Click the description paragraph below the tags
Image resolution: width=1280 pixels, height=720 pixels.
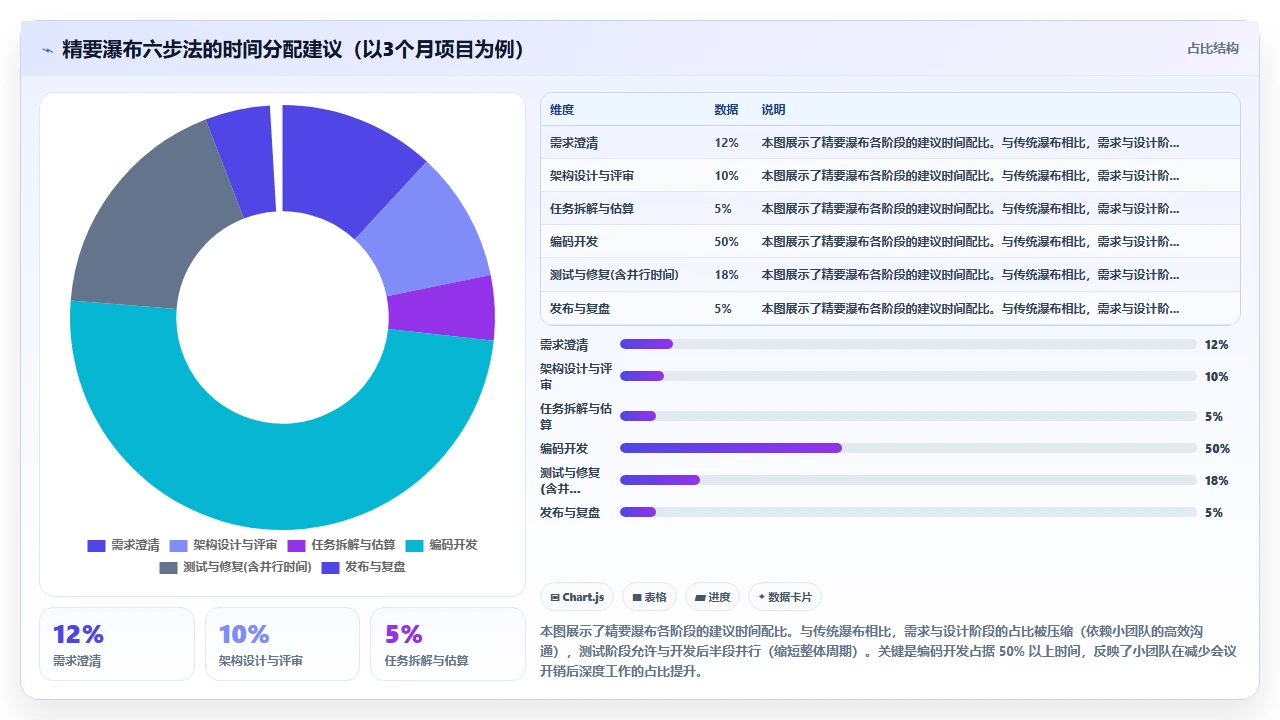(889, 651)
